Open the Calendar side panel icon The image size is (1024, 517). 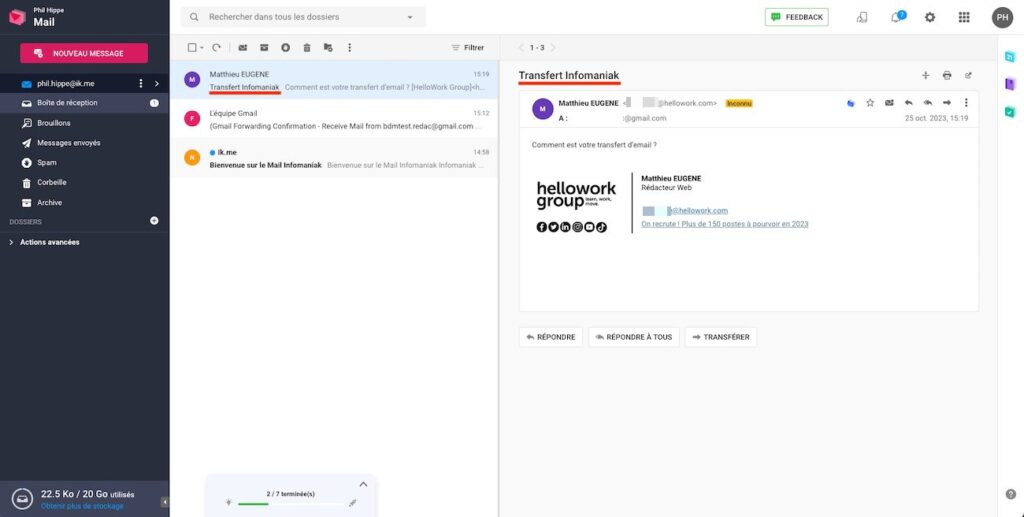(1010, 57)
